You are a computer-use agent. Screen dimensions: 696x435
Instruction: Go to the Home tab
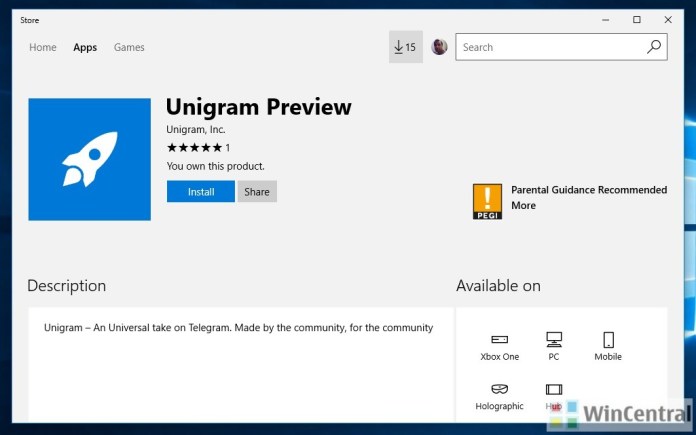click(x=43, y=47)
